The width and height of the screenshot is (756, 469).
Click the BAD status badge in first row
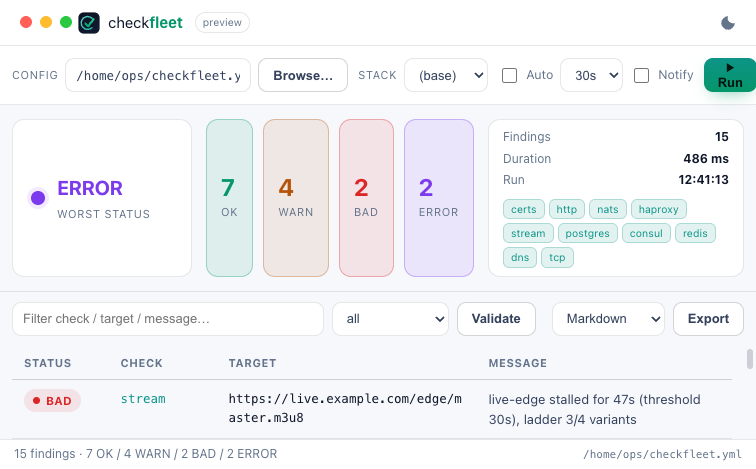[53, 401]
